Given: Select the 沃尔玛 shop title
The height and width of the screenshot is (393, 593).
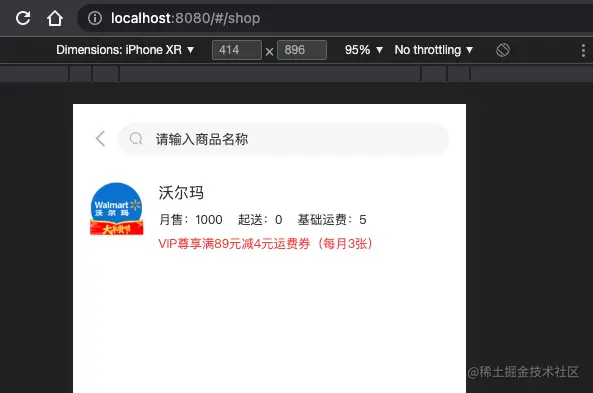Looking at the screenshot, I should [181, 193].
